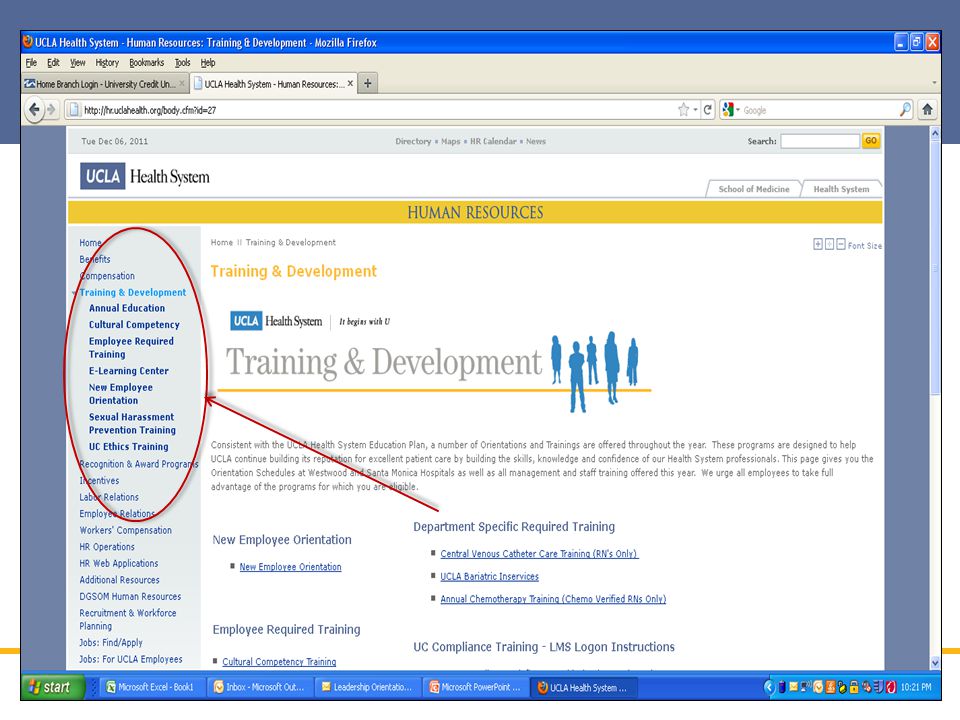Image resolution: width=960 pixels, height=720 pixels.
Task: Close the Home Branch Login tab
Action: (182, 83)
